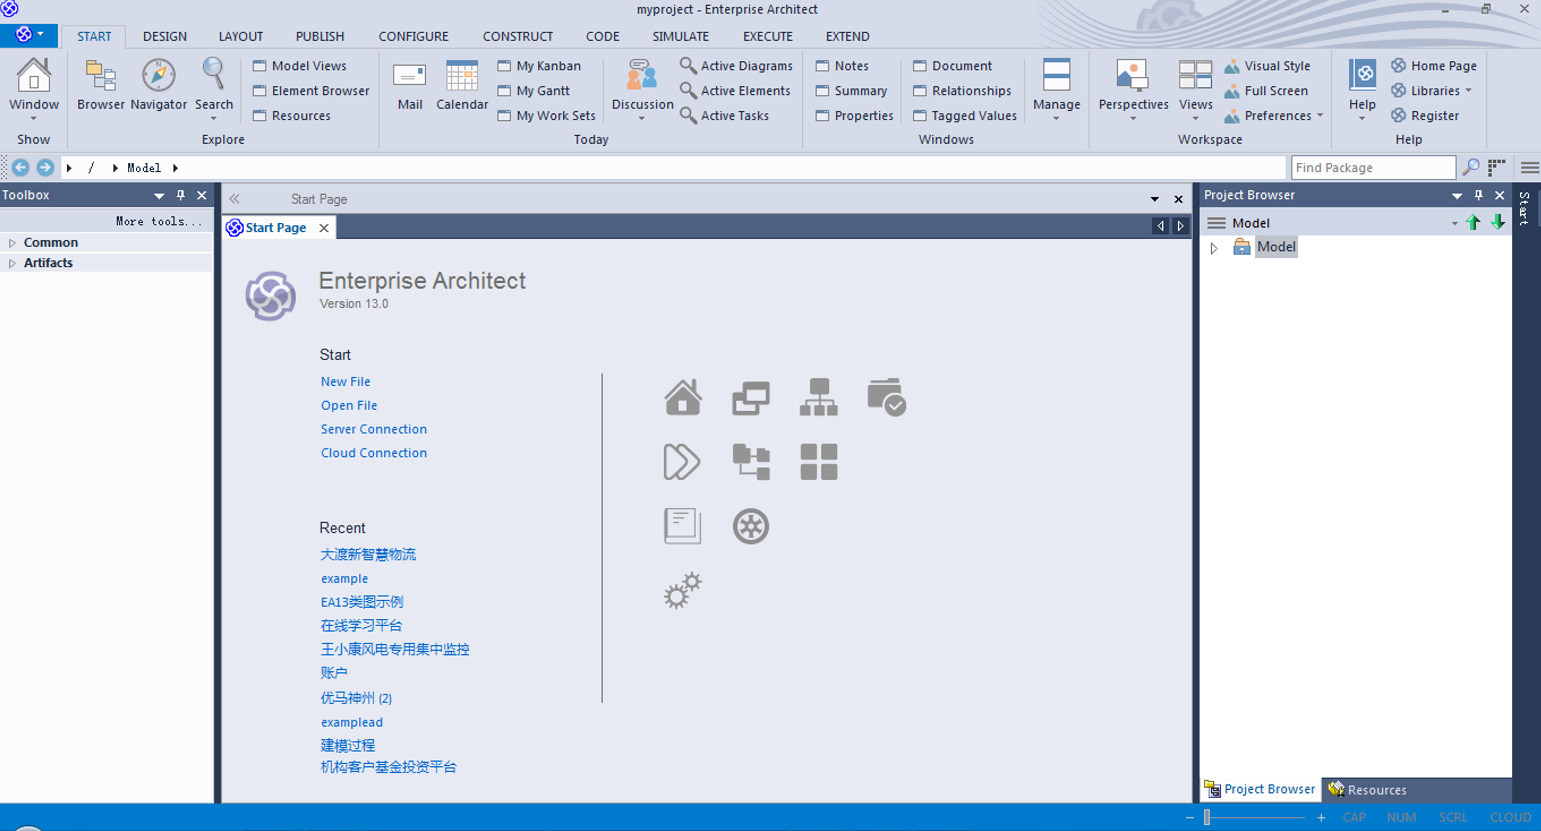Switch to the CONFIGURE ribbon tab
1541x831 pixels.
tap(413, 36)
